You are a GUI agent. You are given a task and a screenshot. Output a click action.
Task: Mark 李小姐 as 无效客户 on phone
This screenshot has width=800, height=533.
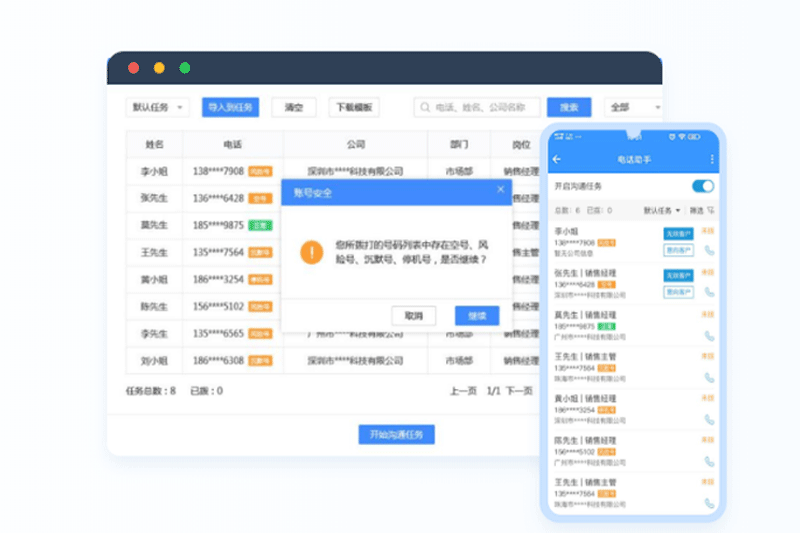point(678,233)
